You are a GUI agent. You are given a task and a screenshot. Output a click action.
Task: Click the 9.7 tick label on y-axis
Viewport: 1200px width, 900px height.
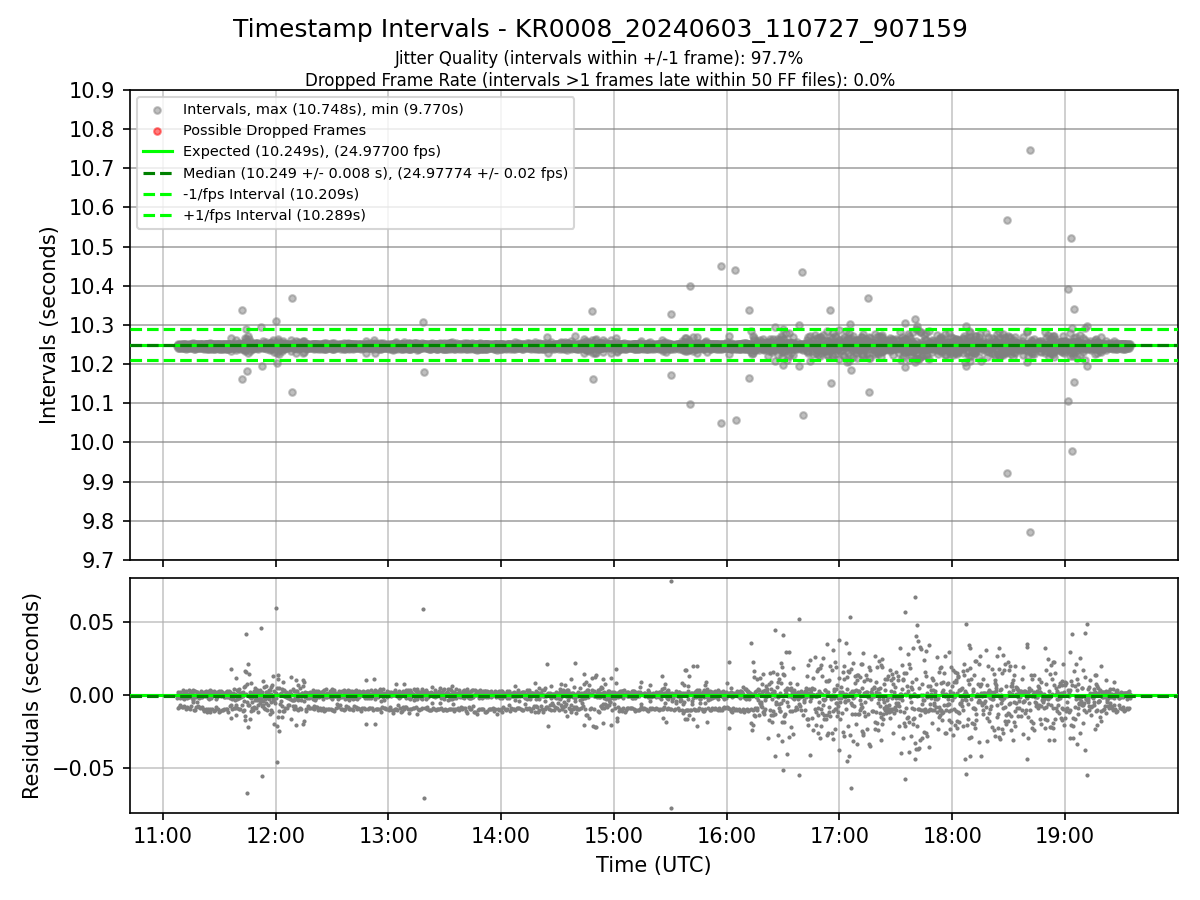click(99, 560)
